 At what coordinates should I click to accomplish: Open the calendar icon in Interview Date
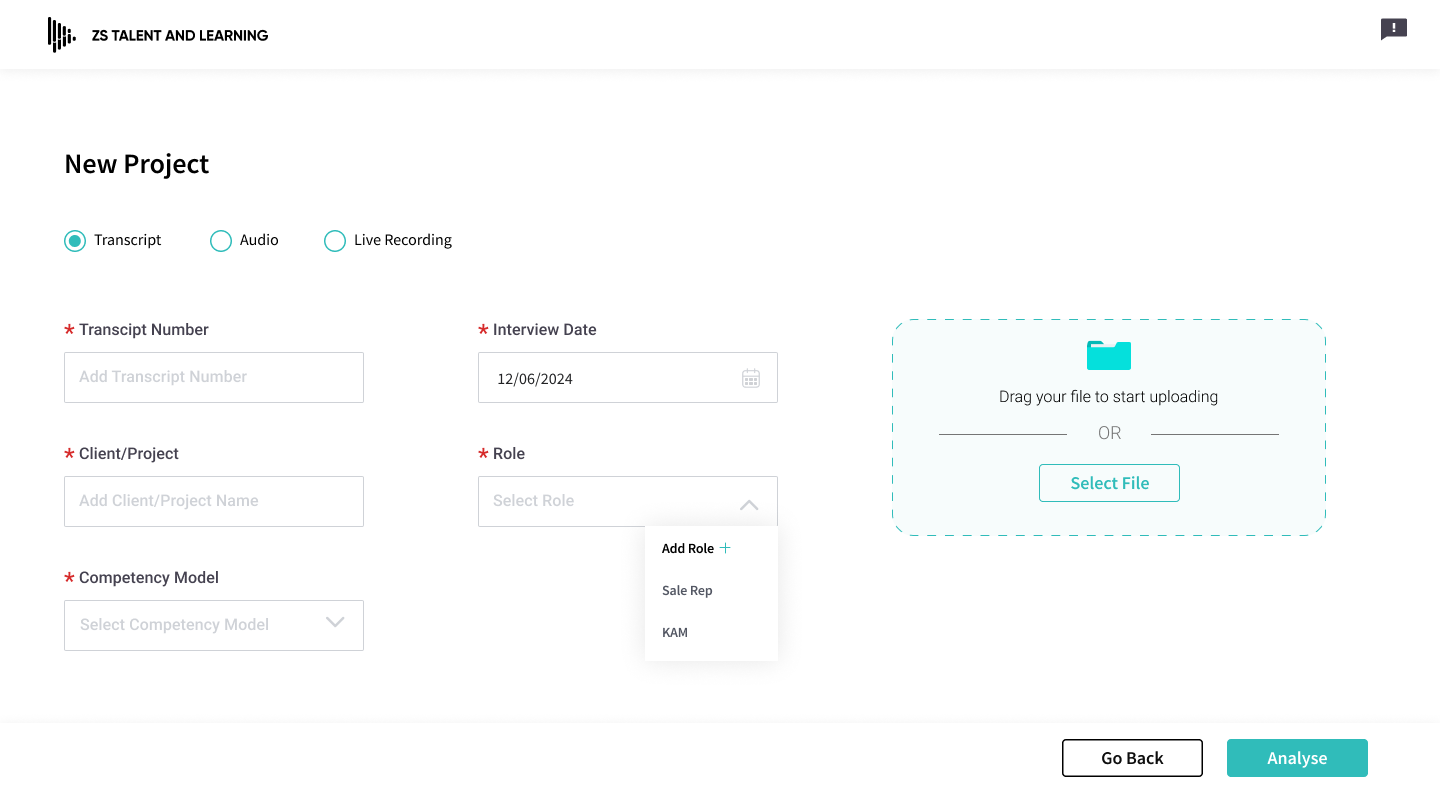coord(751,378)
